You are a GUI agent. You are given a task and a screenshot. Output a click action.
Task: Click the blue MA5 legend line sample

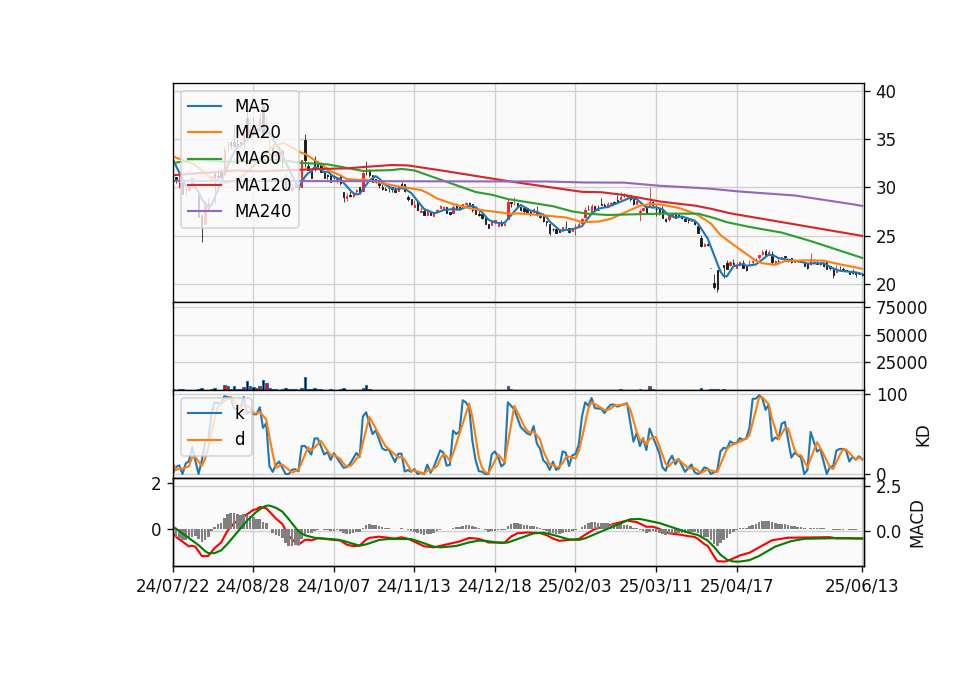click(x=204, y=107)
